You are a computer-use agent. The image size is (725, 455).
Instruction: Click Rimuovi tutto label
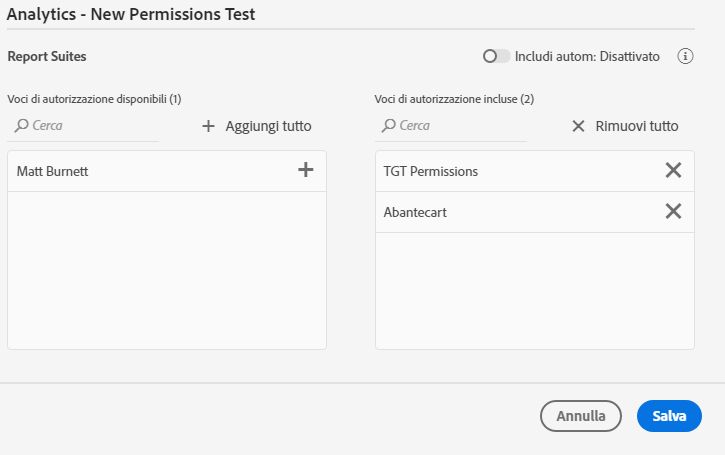(637, 126)
